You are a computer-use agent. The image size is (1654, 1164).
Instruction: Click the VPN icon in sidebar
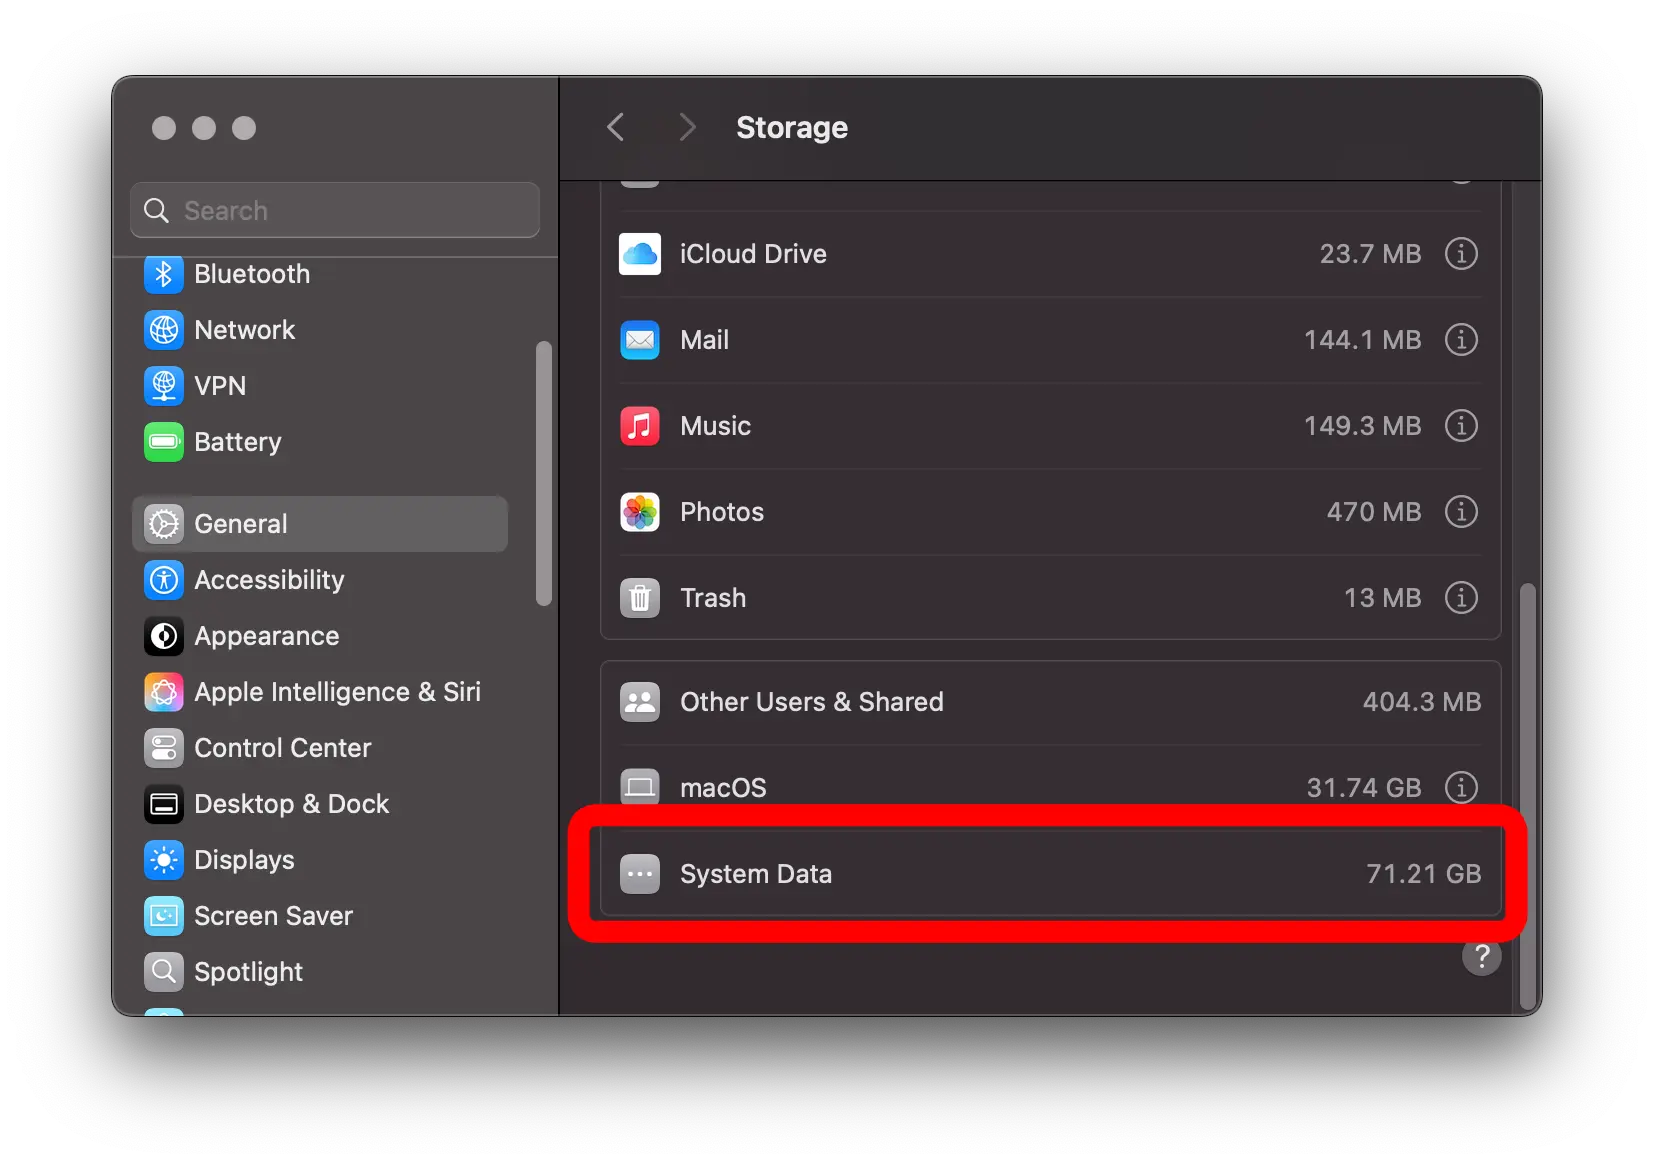[164, 386]
